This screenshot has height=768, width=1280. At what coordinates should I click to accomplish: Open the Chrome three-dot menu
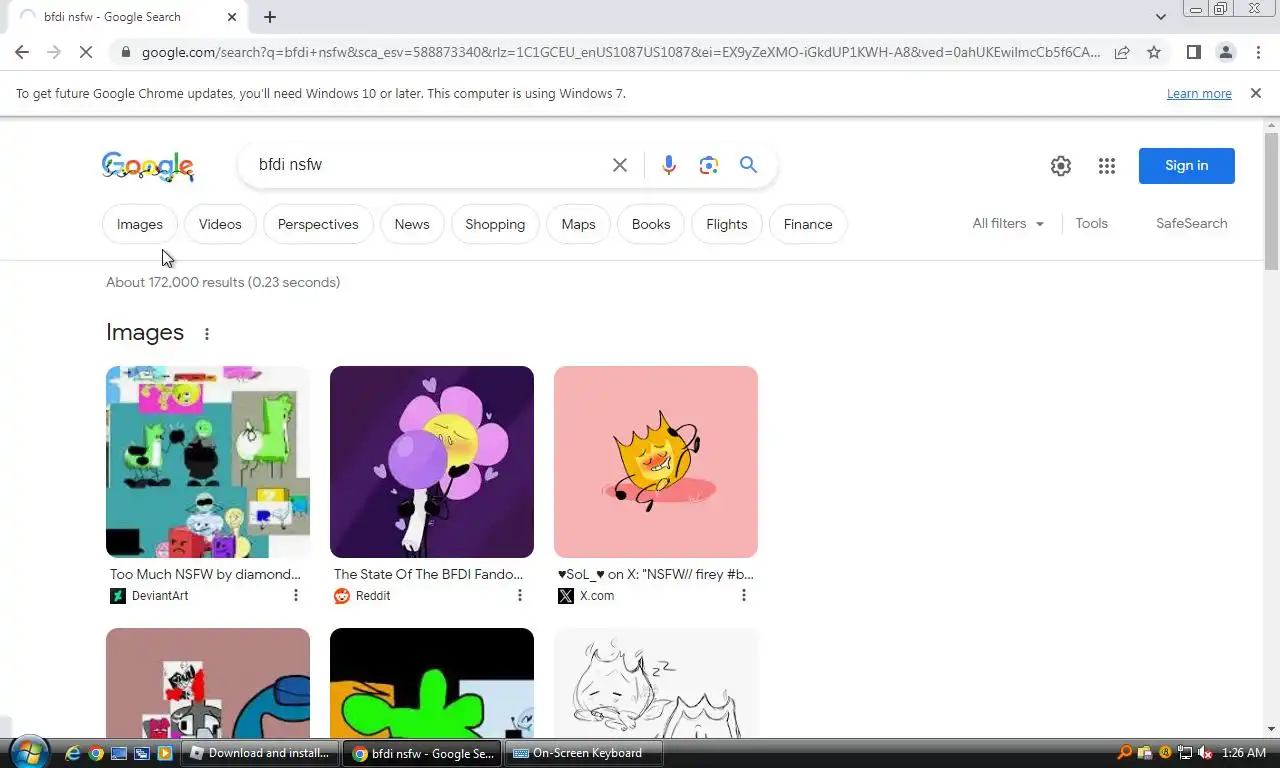coord(1257,52)
